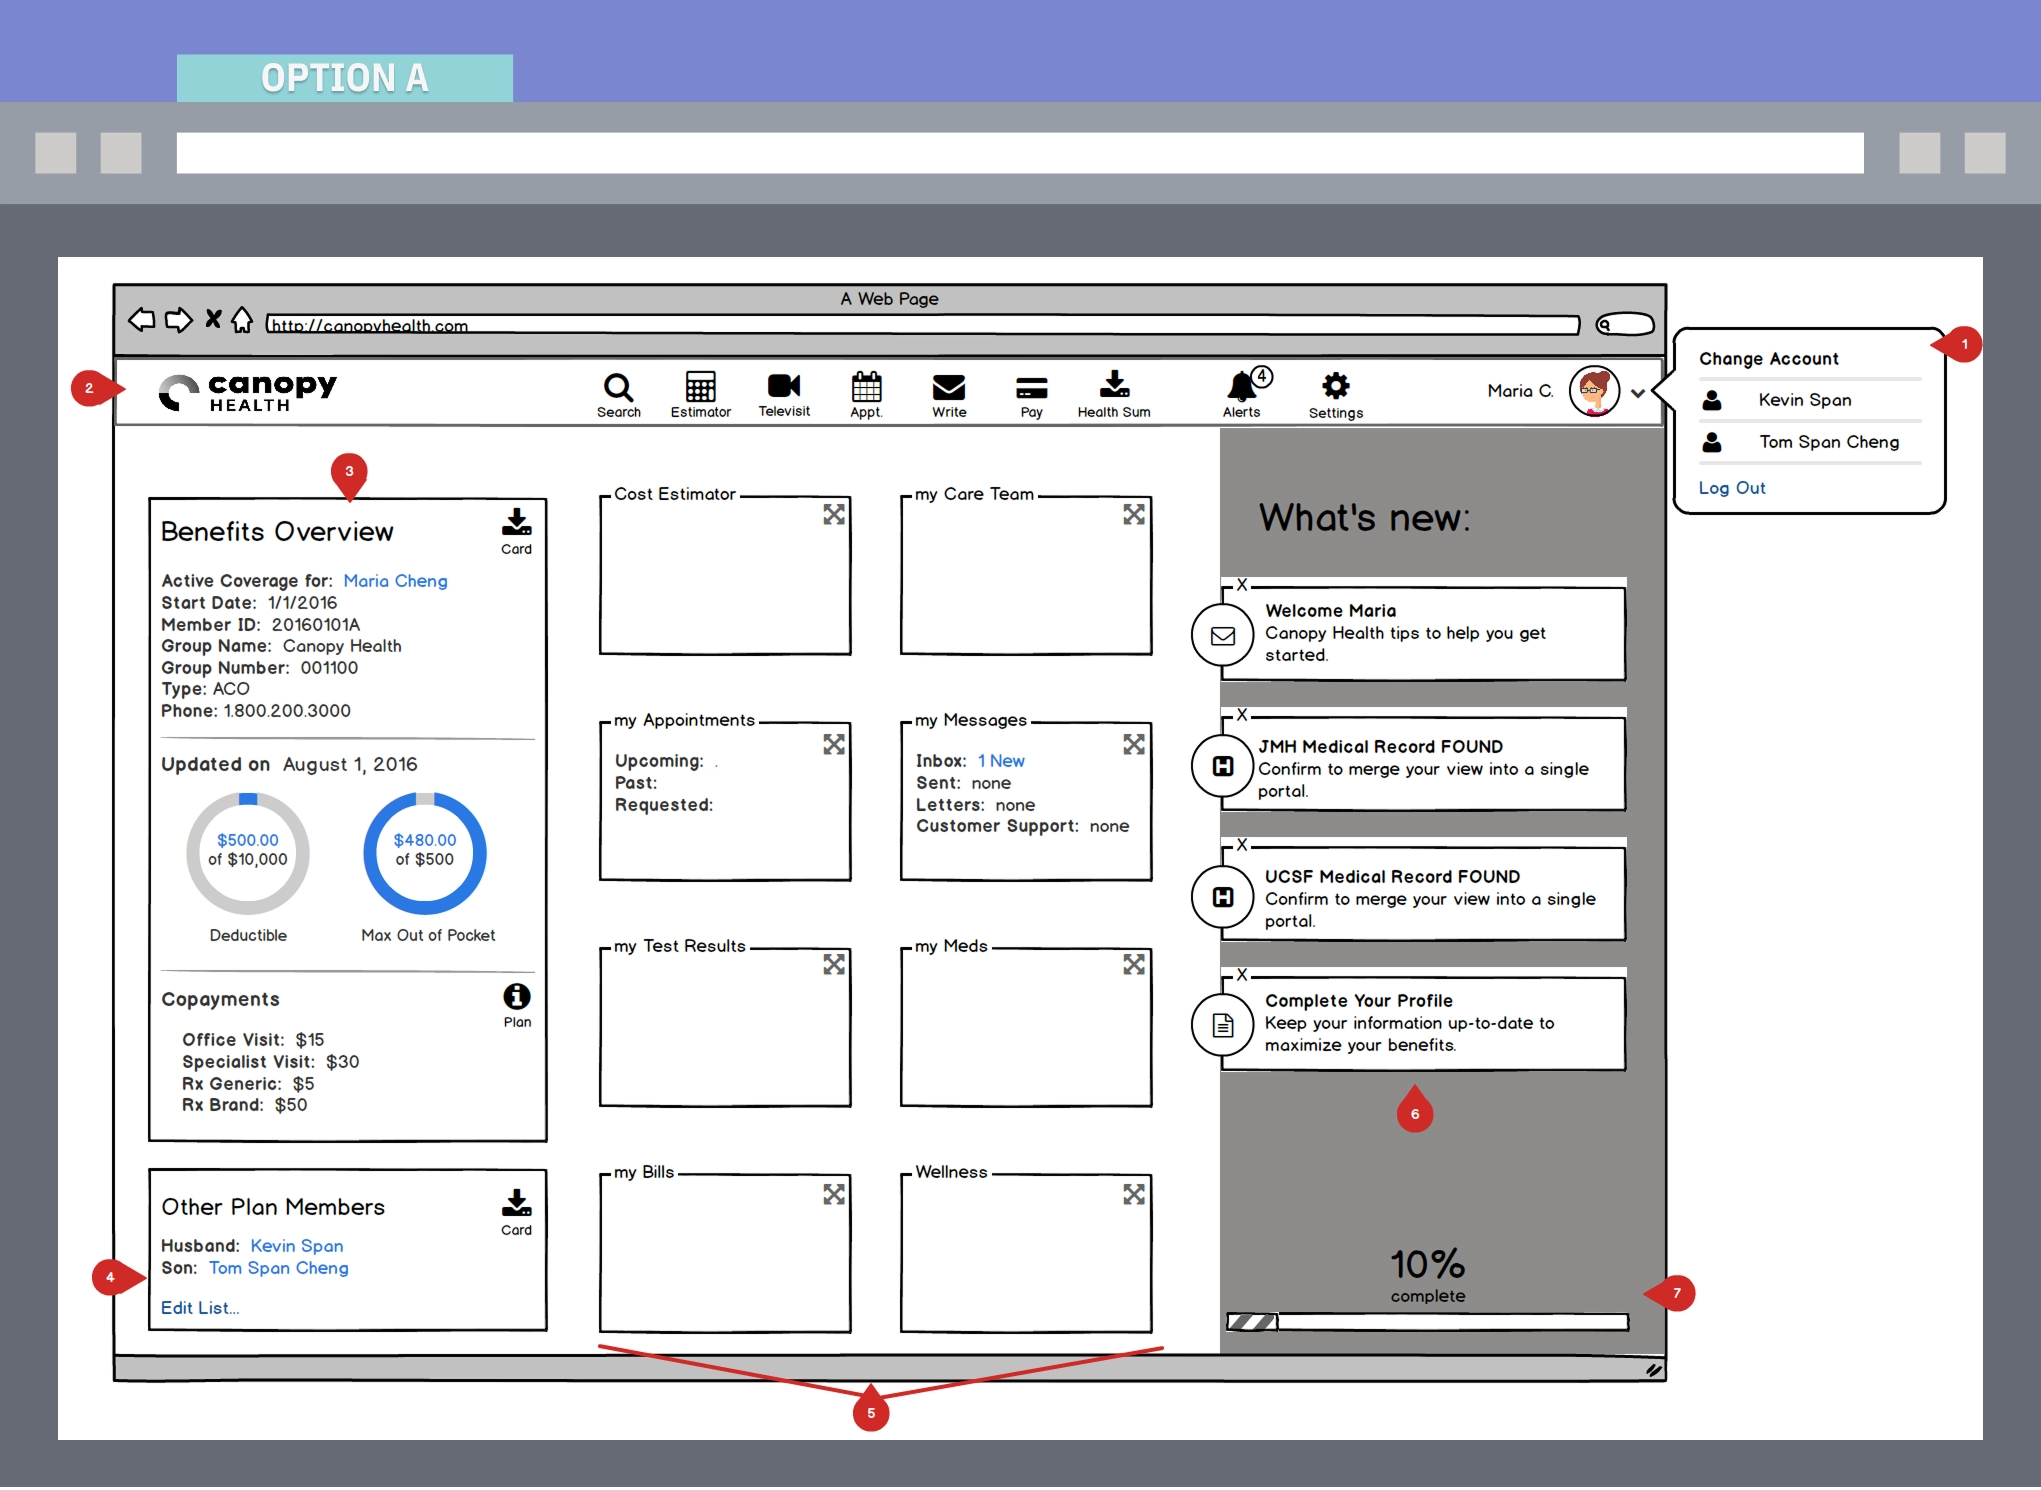The image size is (2041, 1490).
Task: Click document icon on Complete Your Profile
Action: pyautogui.click(x=1223, y=1025)
